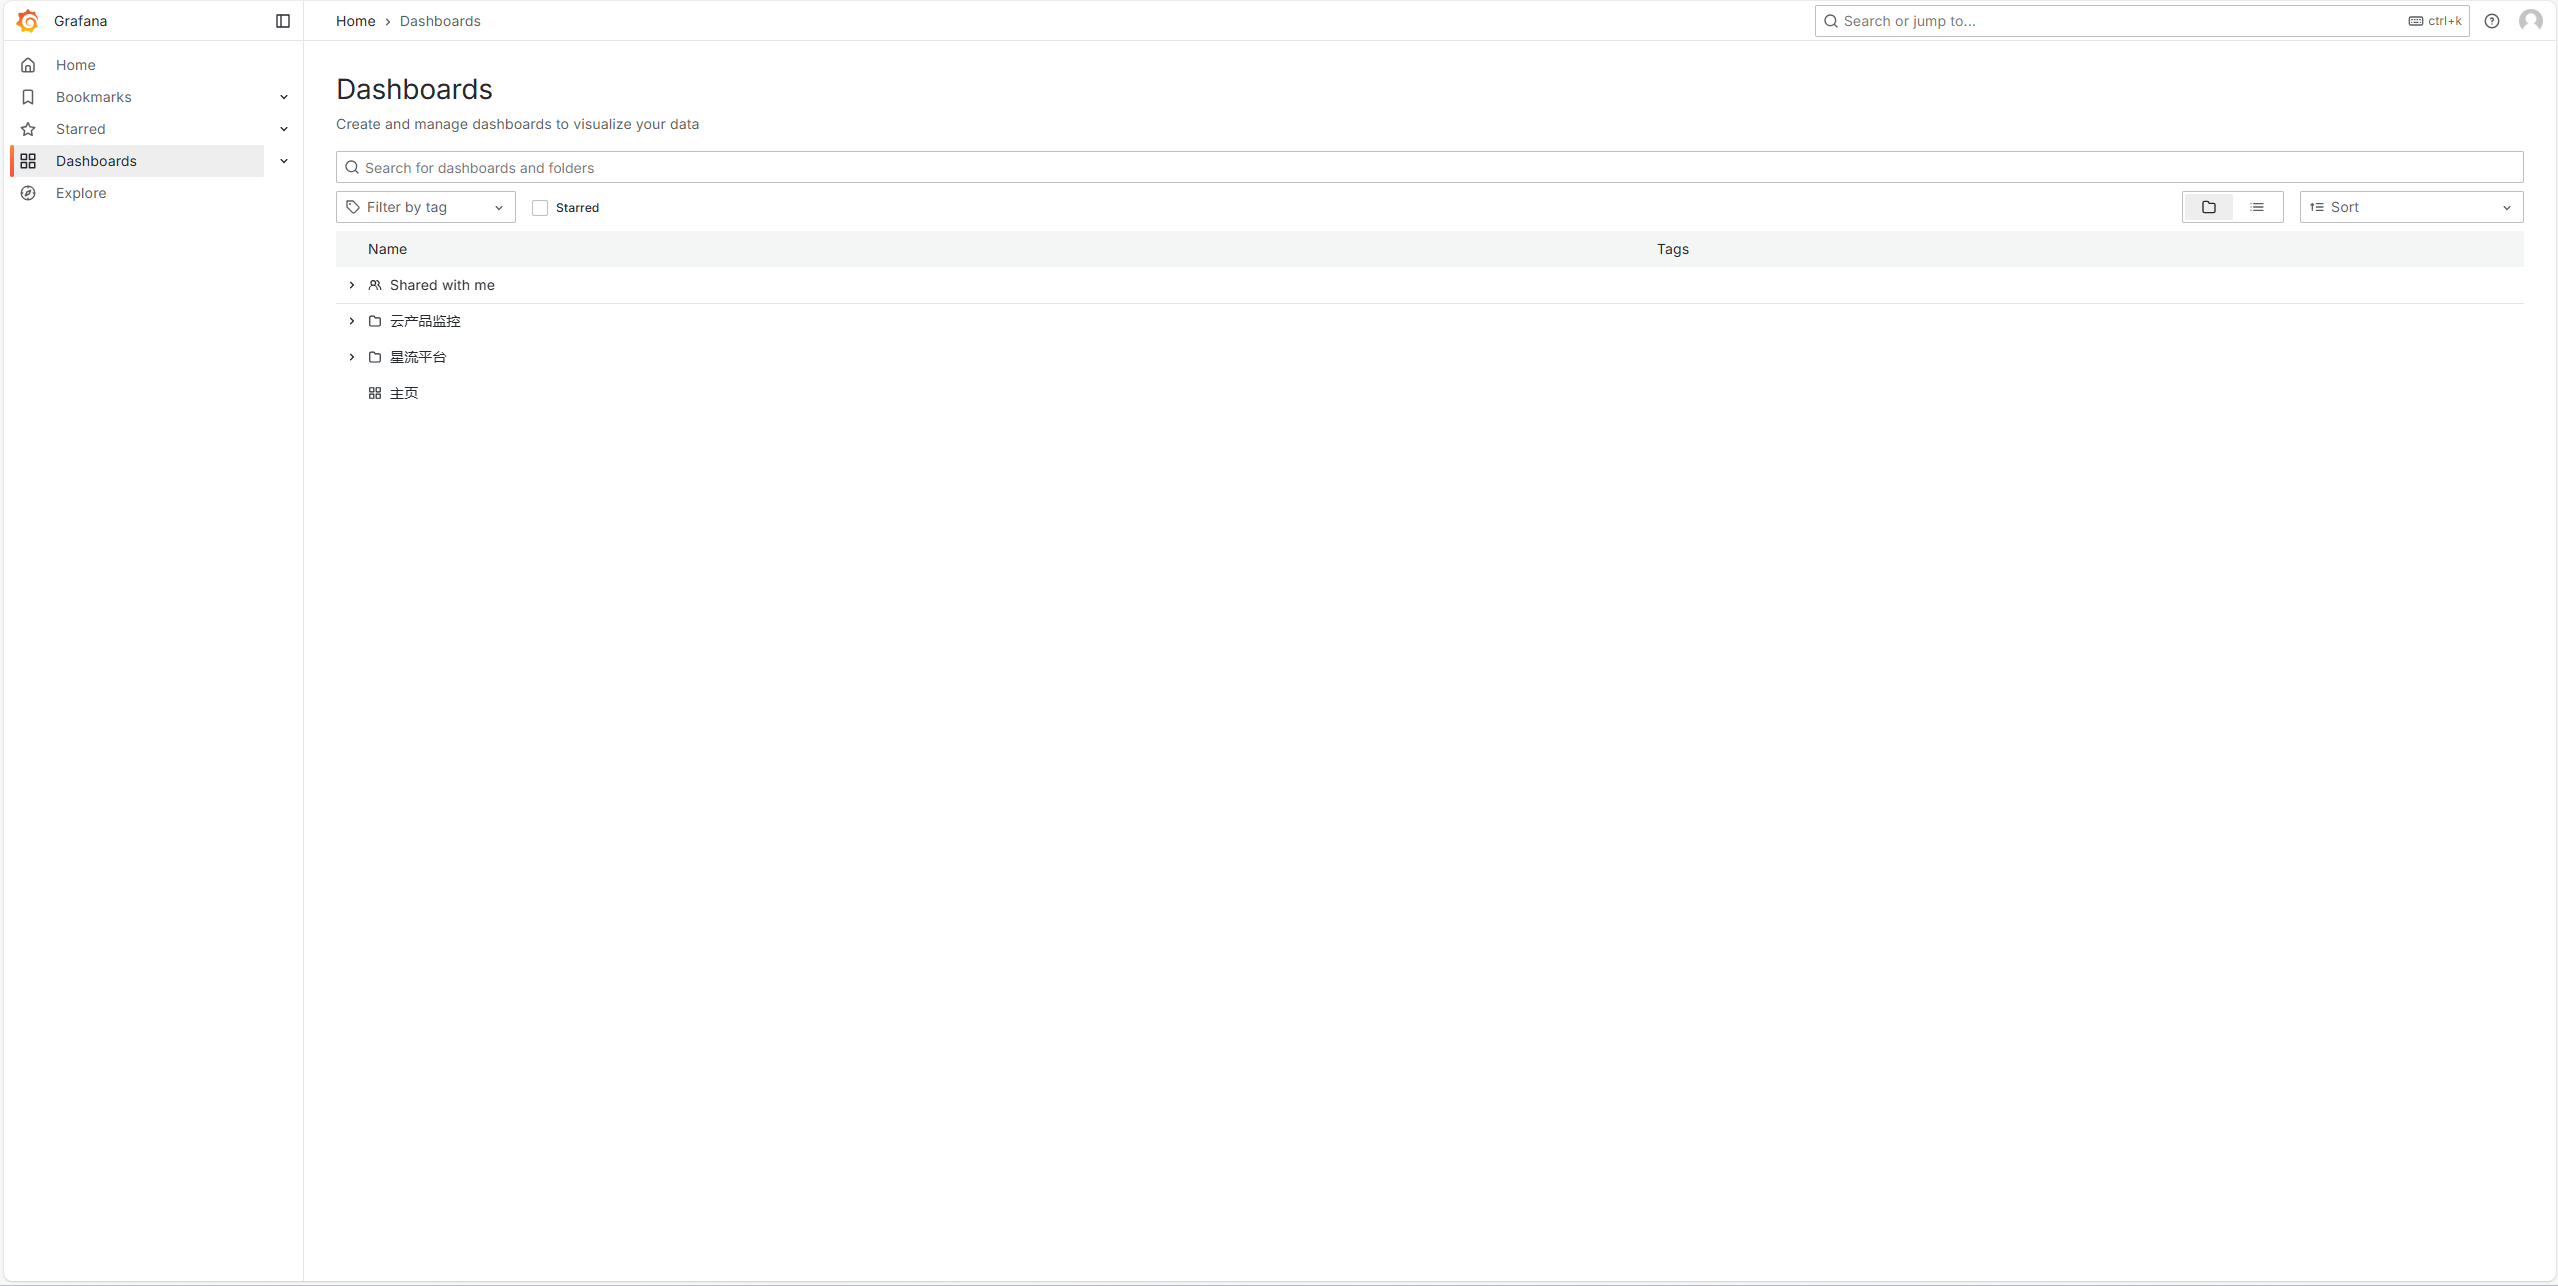Open the Sort dropdown
The width and height of the screenshot is (2558, 1286).
[2410, 207]
